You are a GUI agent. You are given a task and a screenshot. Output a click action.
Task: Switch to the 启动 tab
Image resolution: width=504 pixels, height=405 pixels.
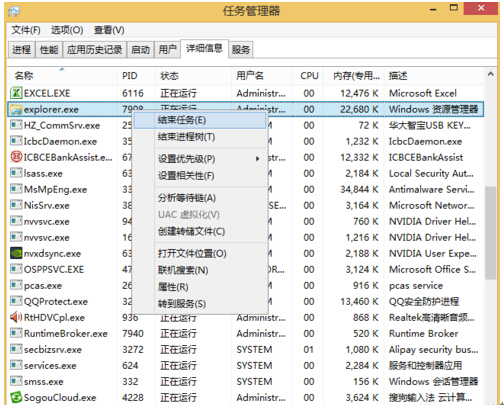[140, 50]
